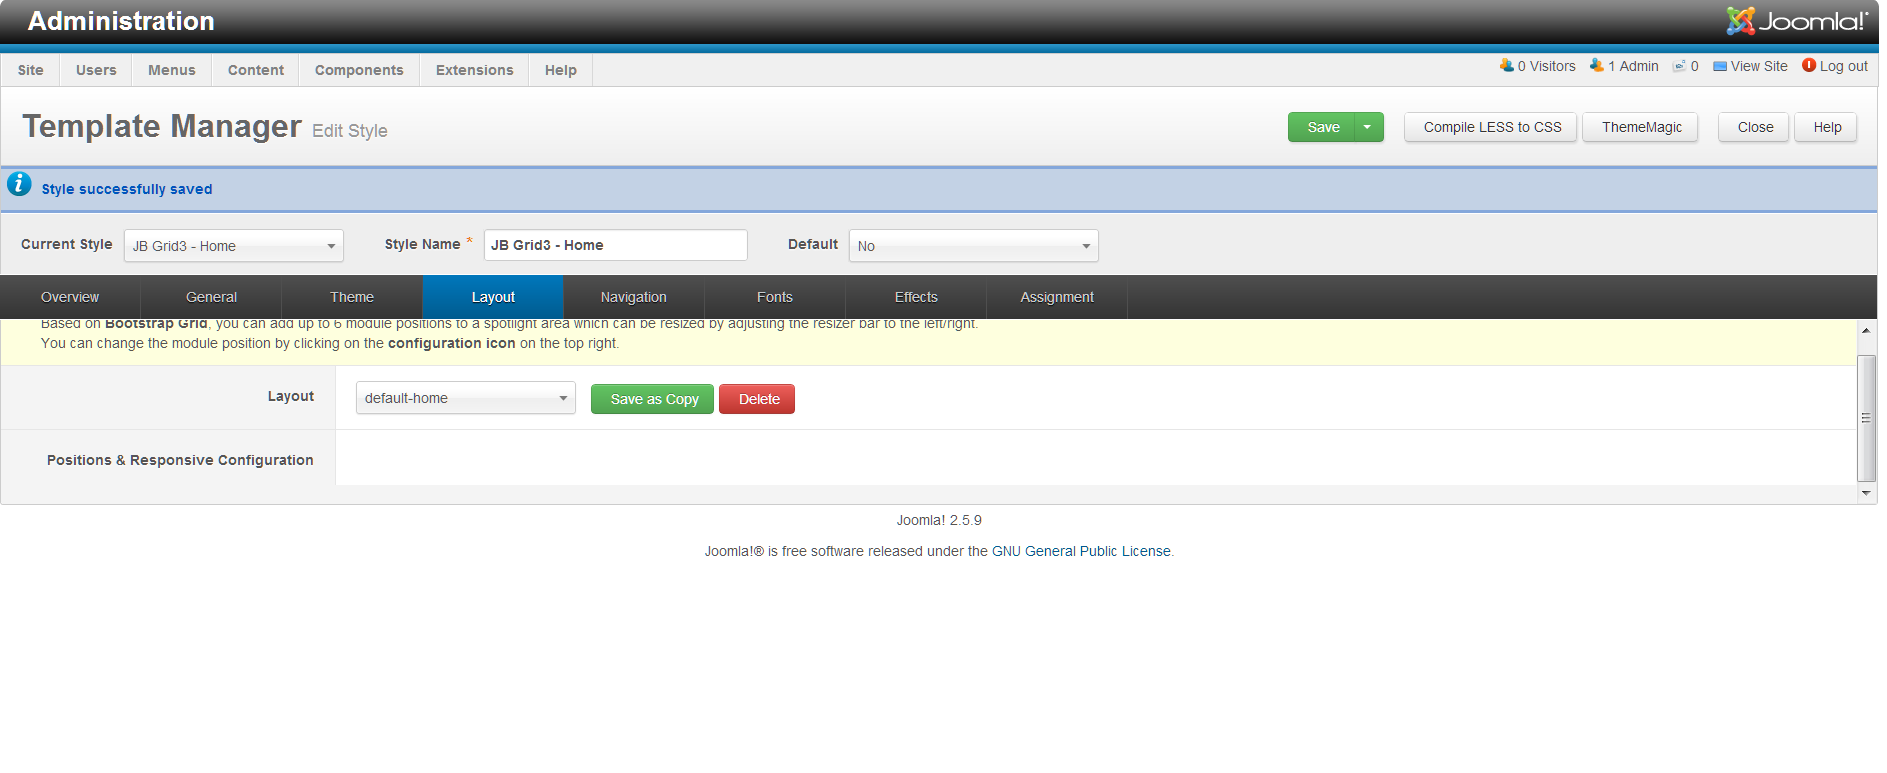Viewport: 1887px width, 773px height.
Task: Click 'configuration icon' bold text in notice
Action: [x=452, y=343]
